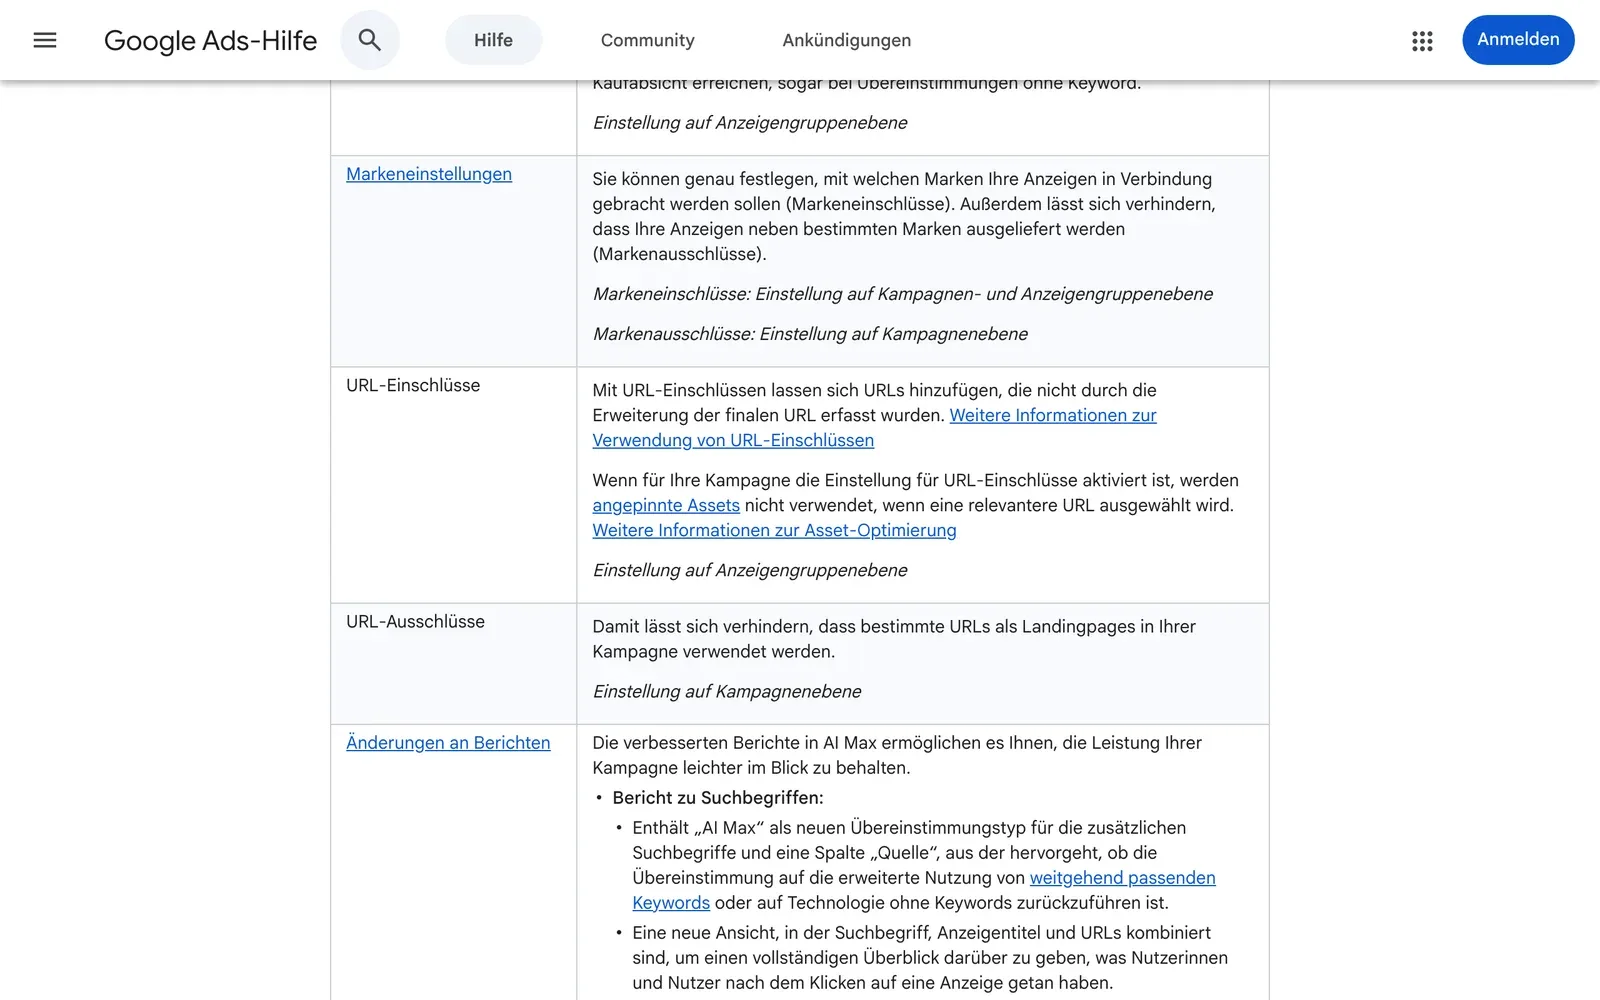Screen dimensions: 1600x1000
Task: Click the Anmelden button
Action: (x=1518, y=40)
